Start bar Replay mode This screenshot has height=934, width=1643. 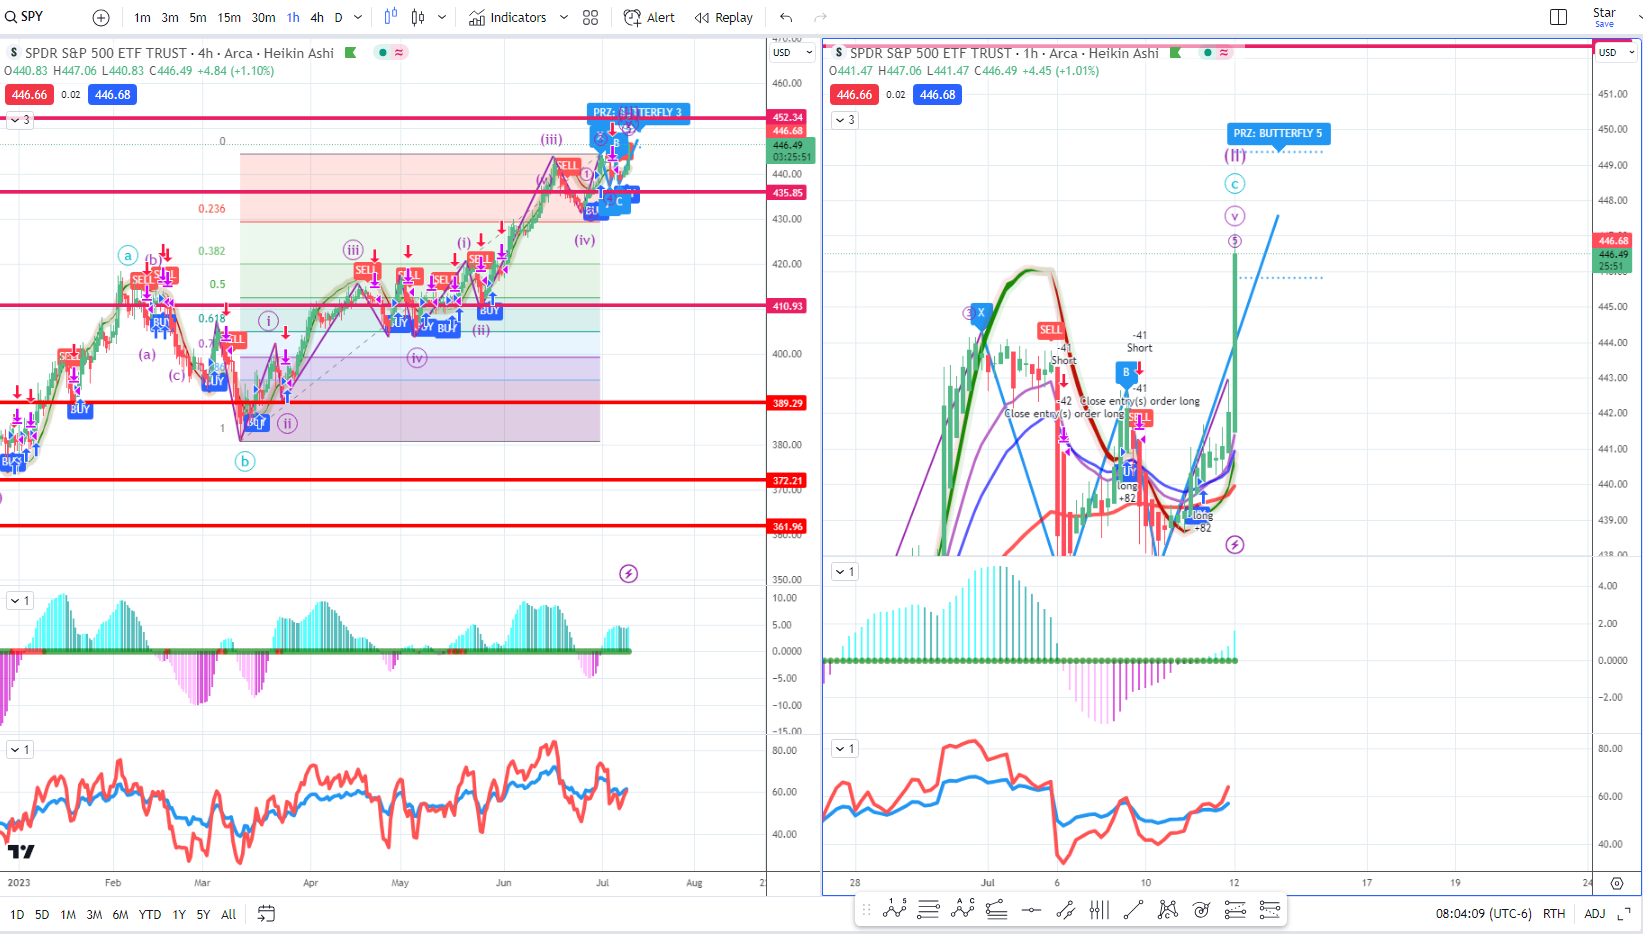pyautogui.click(x=724, y=18)
